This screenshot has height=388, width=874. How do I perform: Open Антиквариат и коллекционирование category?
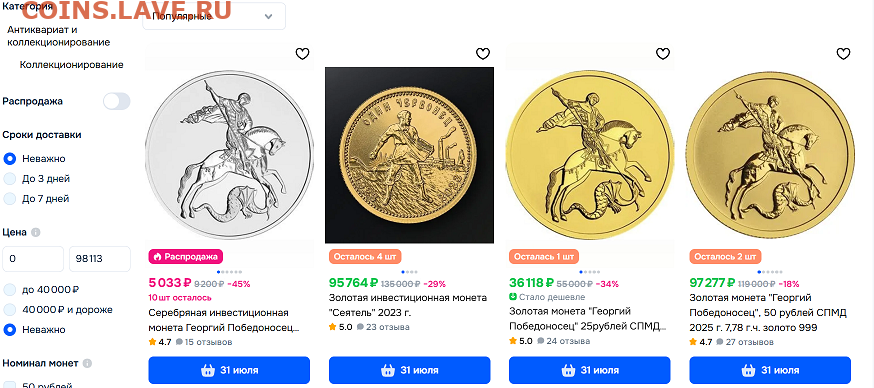[x=59, y=35]
